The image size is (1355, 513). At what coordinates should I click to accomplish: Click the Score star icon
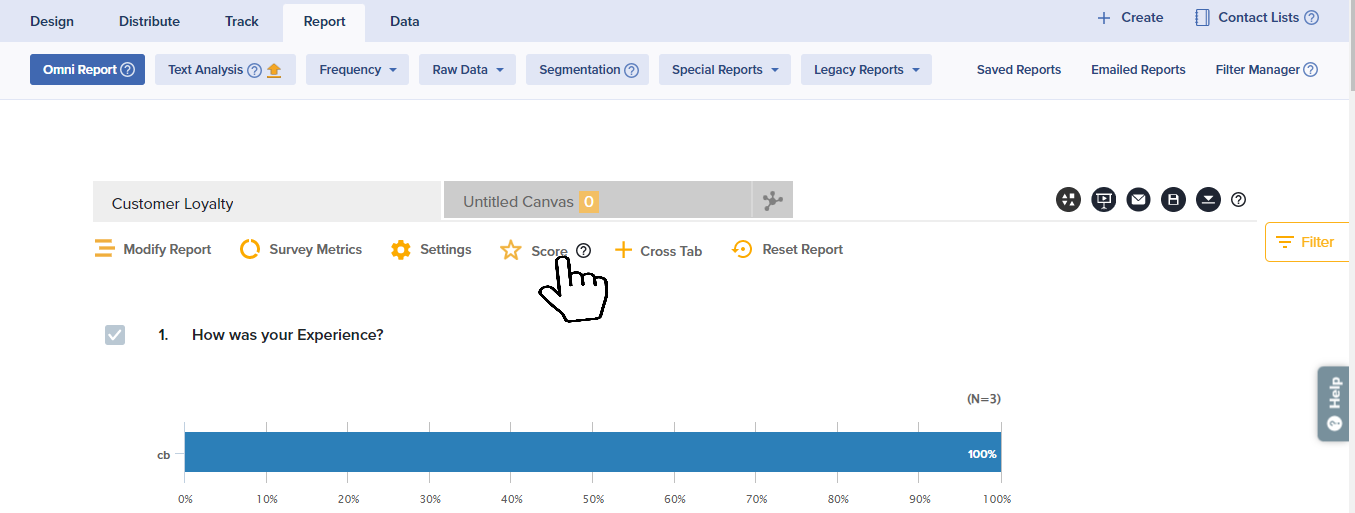(x=511, y=250)
